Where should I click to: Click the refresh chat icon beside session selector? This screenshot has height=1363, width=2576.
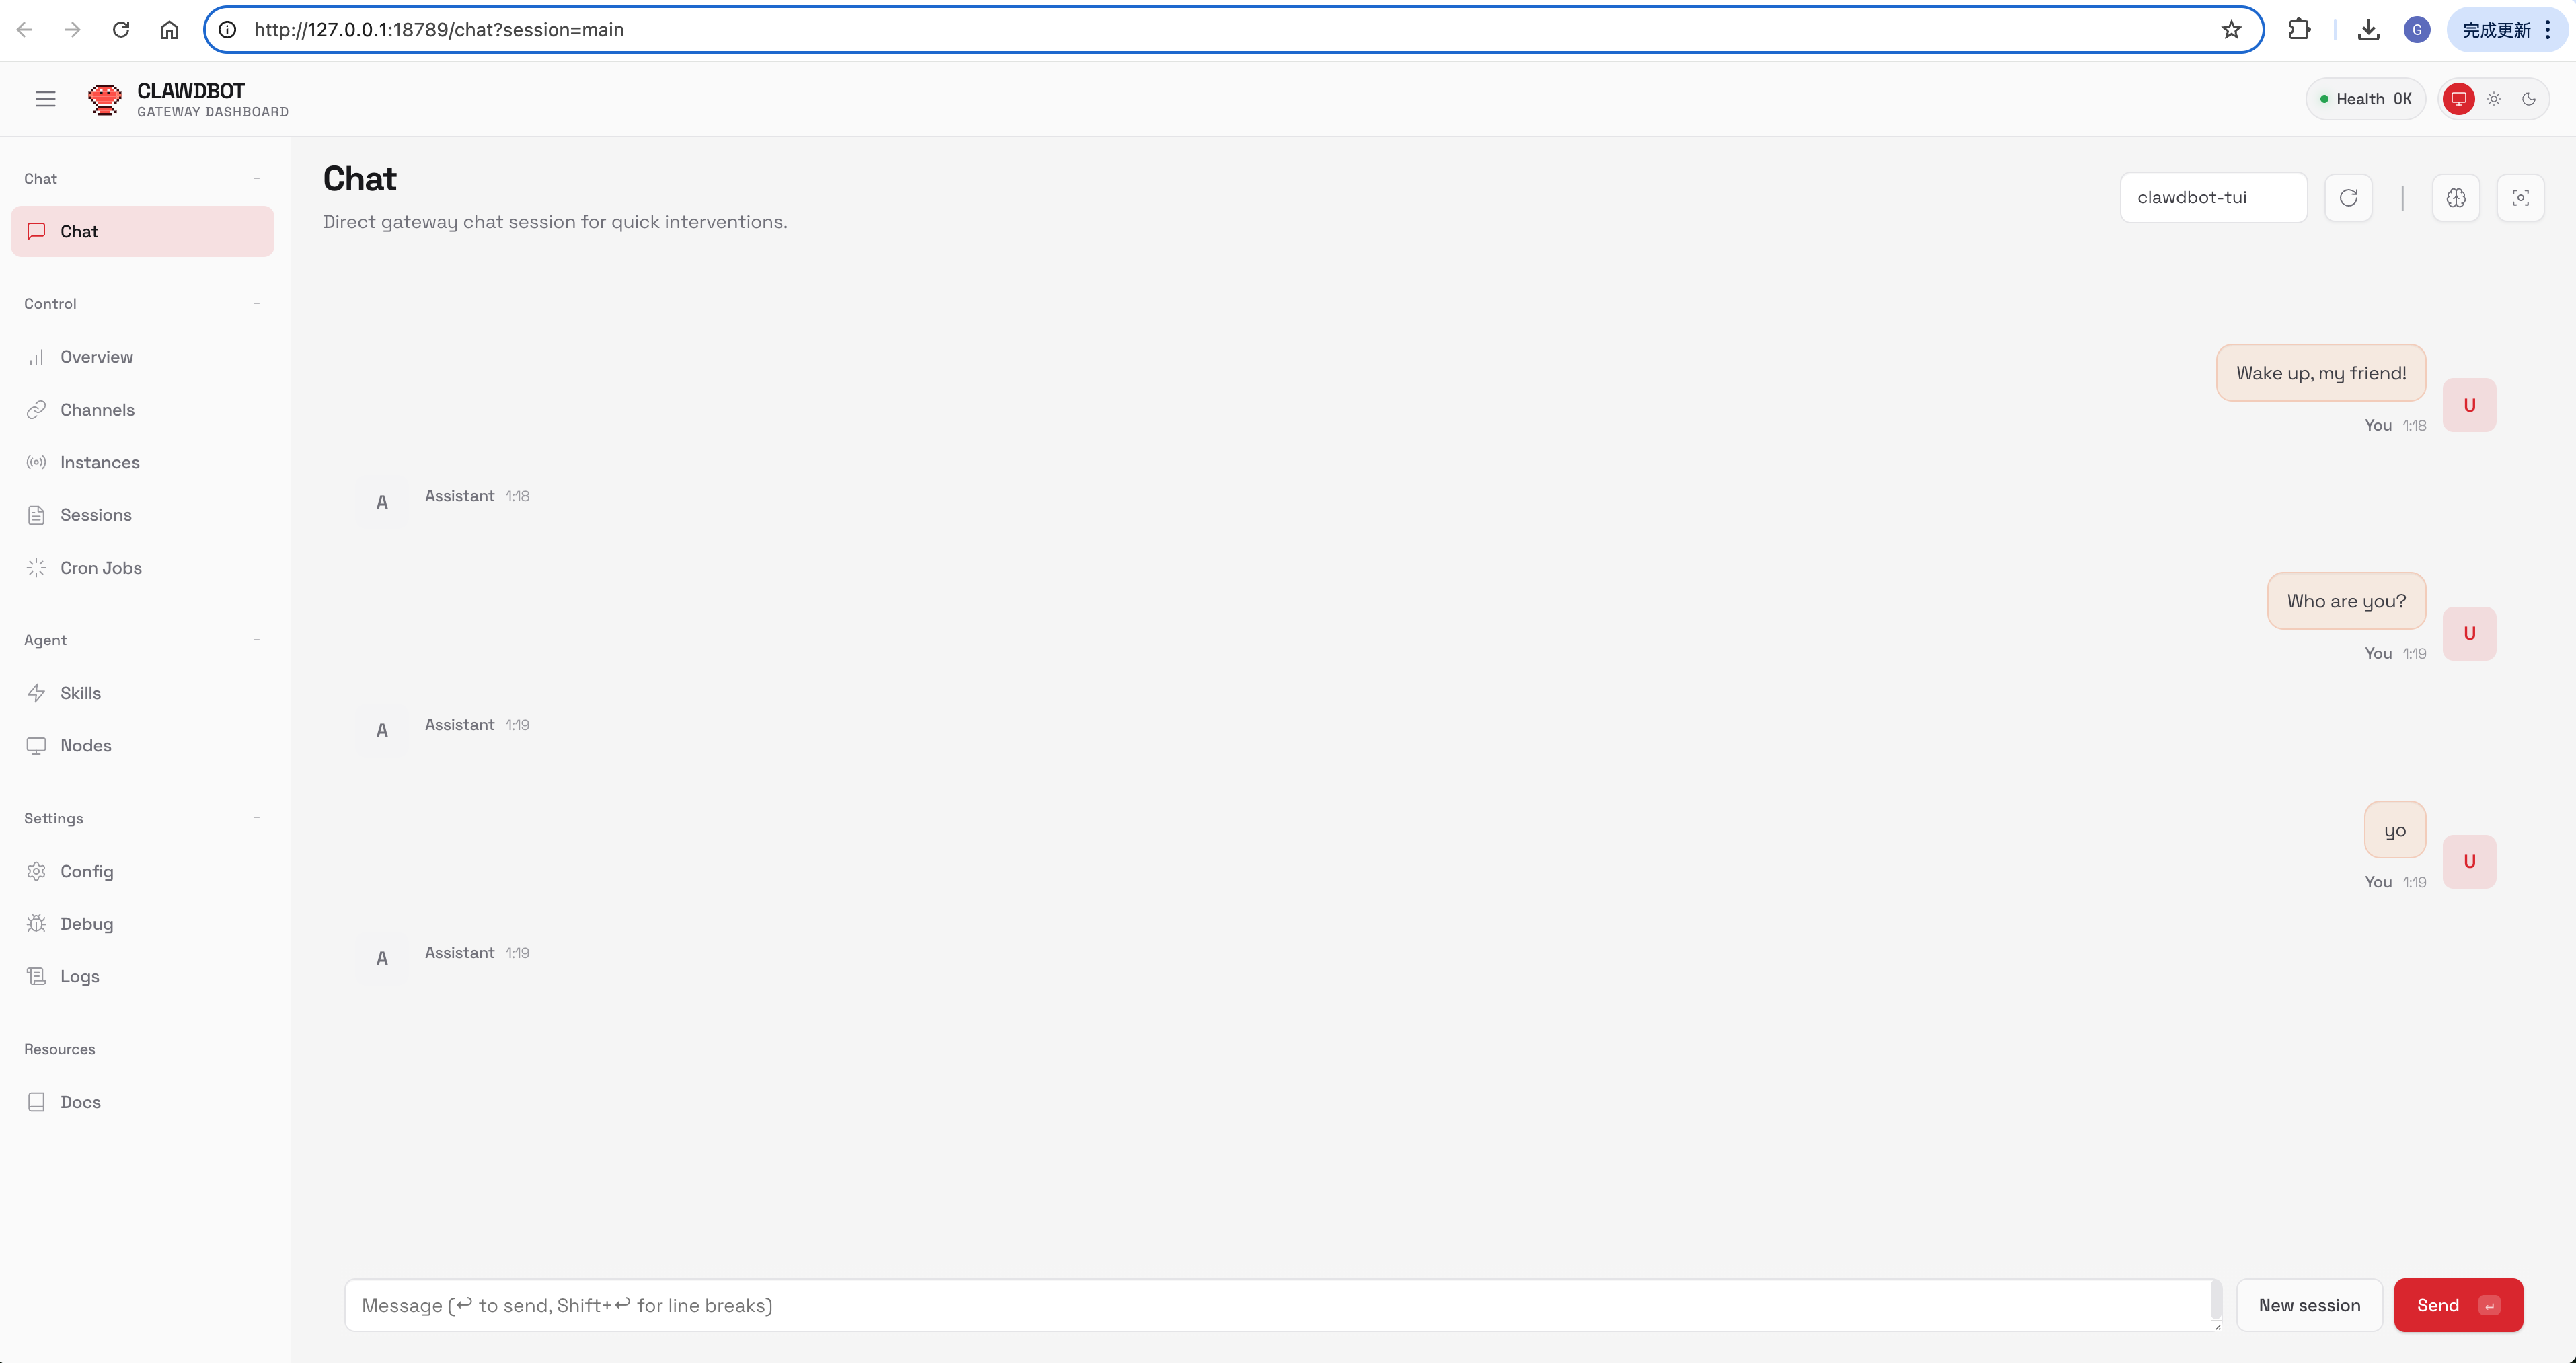click(2348, 197)
